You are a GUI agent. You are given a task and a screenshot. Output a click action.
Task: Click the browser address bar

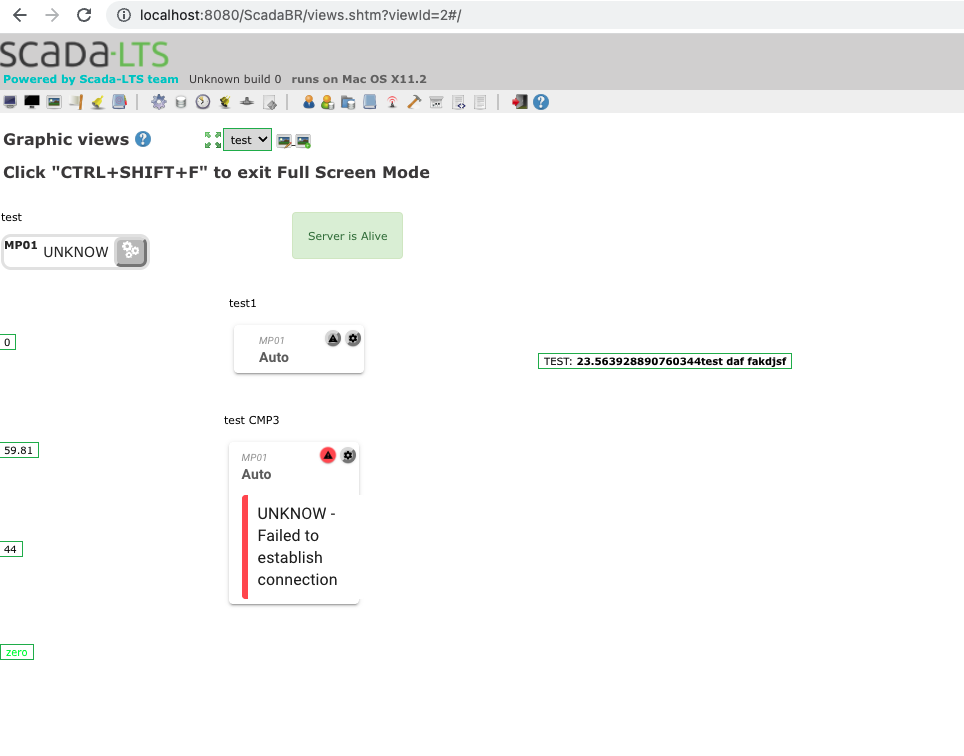click(400, 16)
